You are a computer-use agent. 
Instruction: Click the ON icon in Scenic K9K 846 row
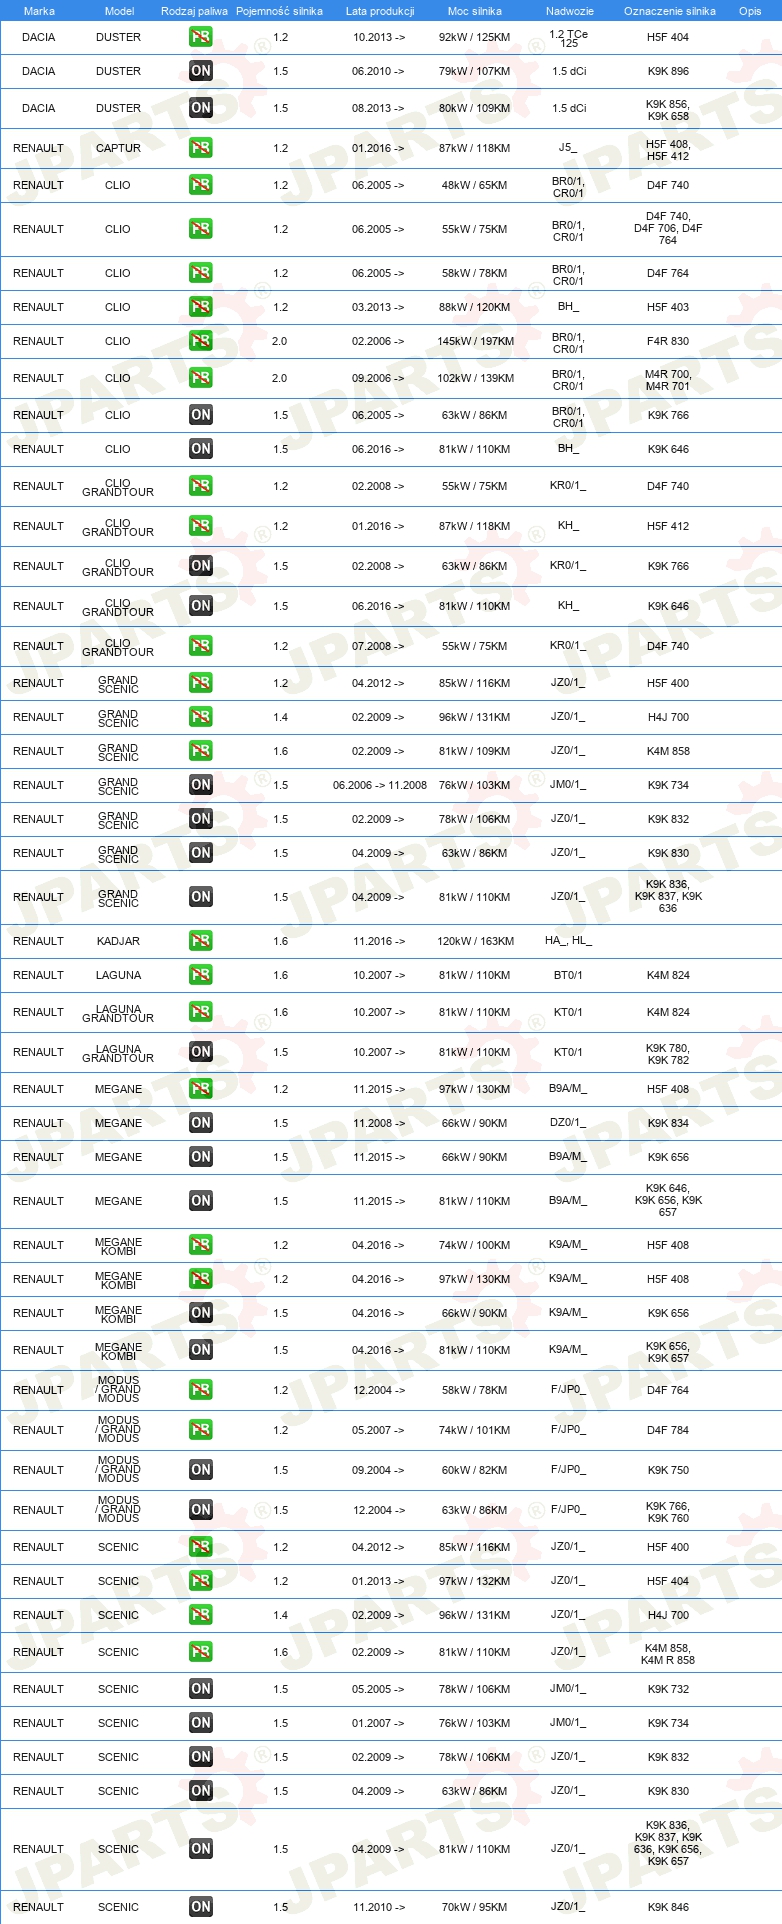pyautogui.click(x=201, y=1907)
